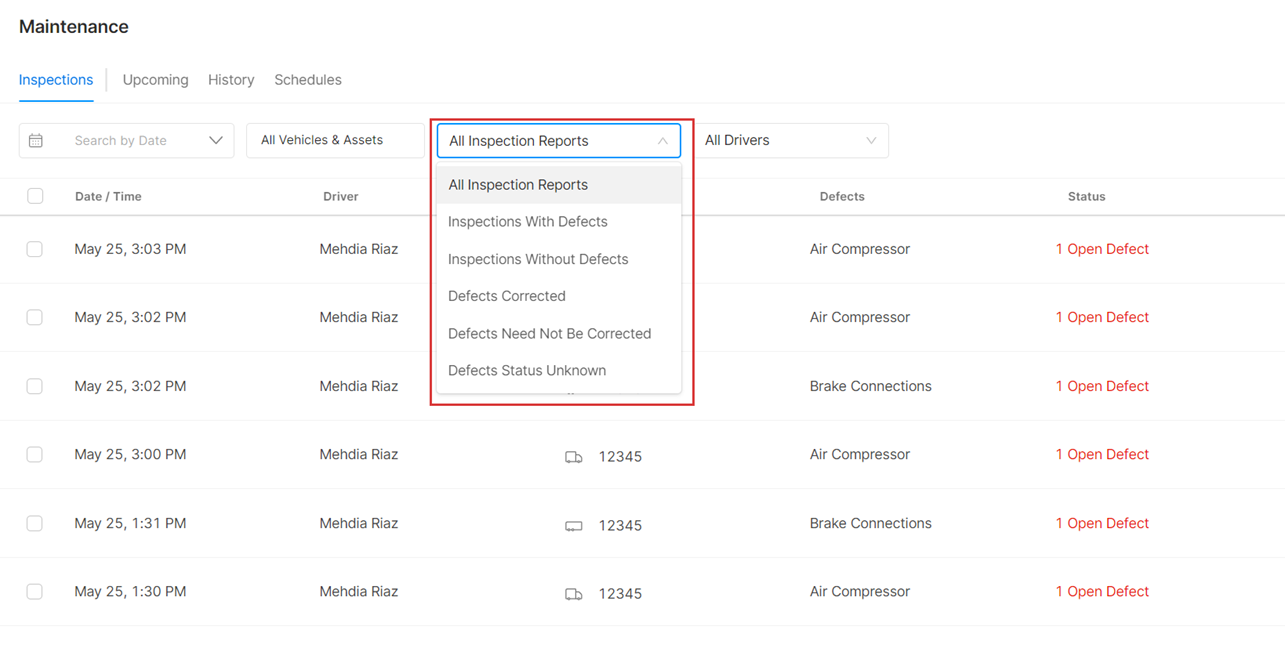This screenshot has width=1285, height=648.
Task: Filter by Defects Status Unknown
Action: point(559,370)
